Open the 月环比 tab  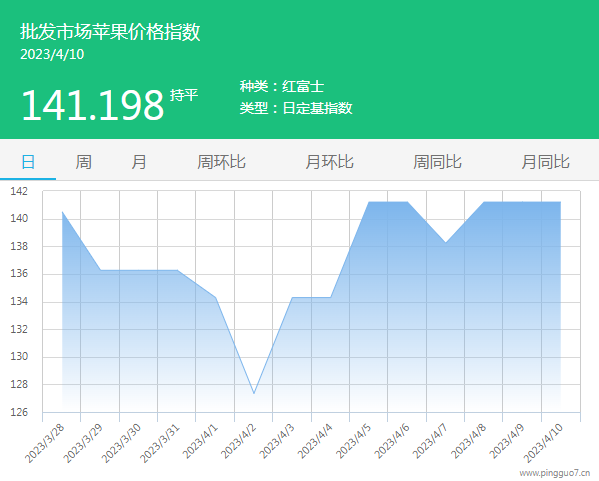coord(329,162)
